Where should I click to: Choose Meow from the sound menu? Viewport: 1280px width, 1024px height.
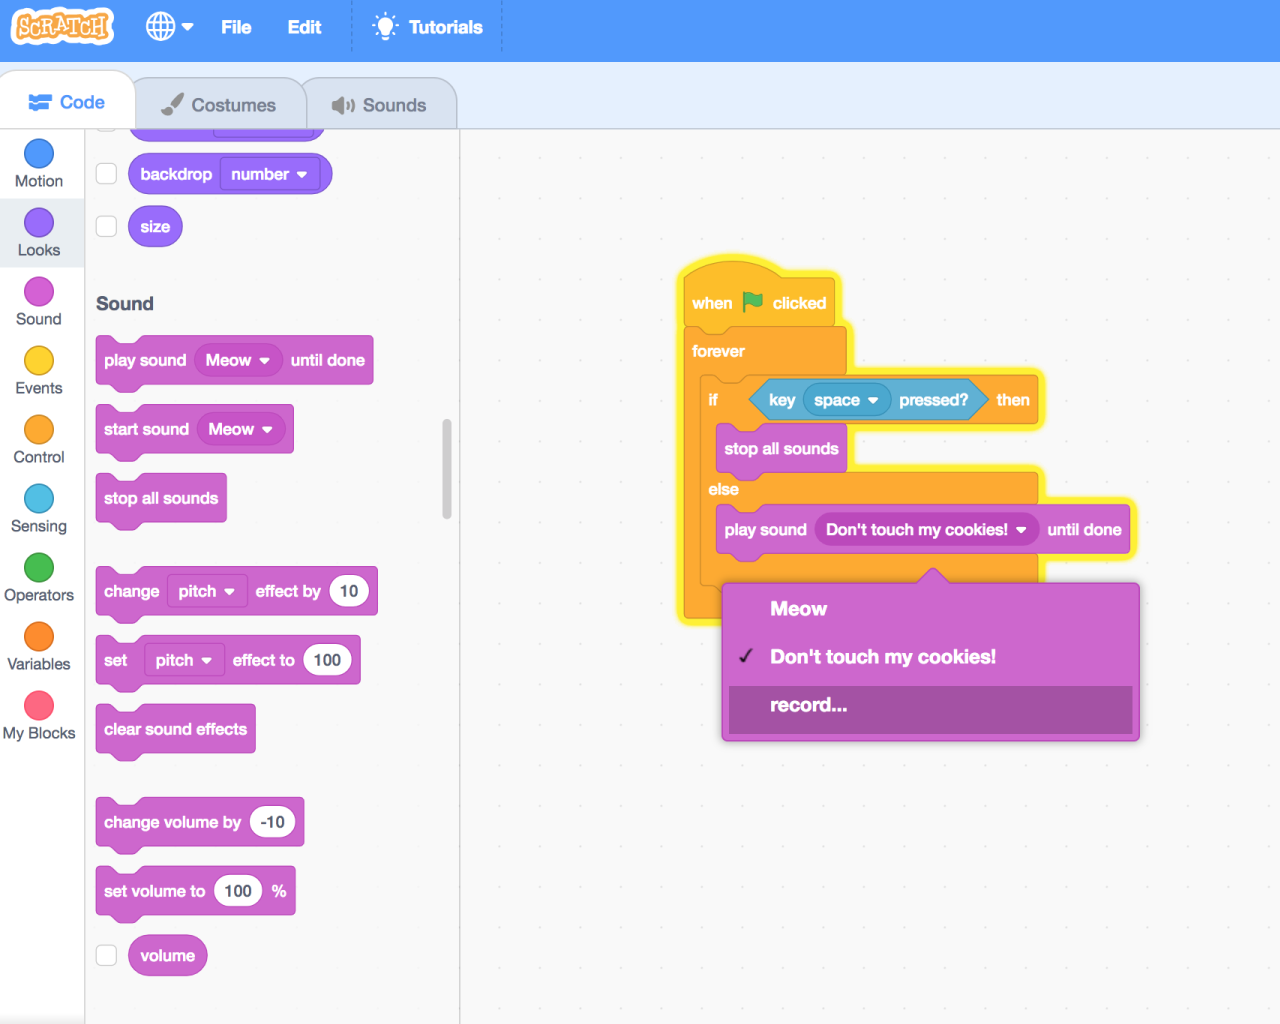click(x=930, y=609)
